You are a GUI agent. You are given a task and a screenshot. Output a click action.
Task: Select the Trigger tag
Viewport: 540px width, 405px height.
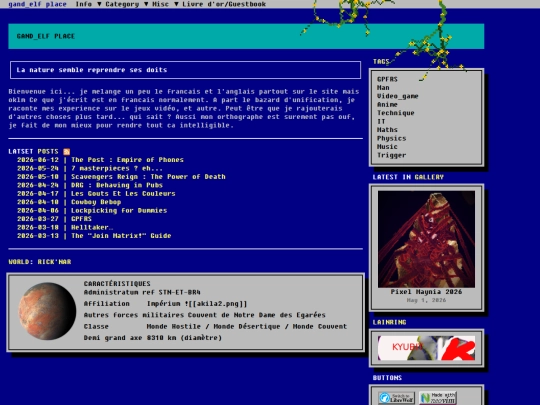[391, 155]
